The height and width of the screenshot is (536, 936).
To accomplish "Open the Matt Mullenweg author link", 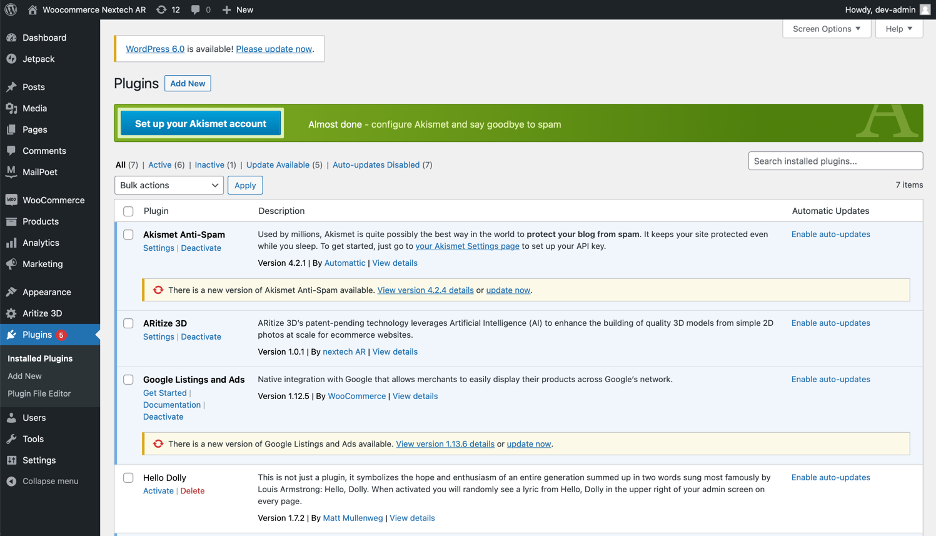I will click(353, 518).
